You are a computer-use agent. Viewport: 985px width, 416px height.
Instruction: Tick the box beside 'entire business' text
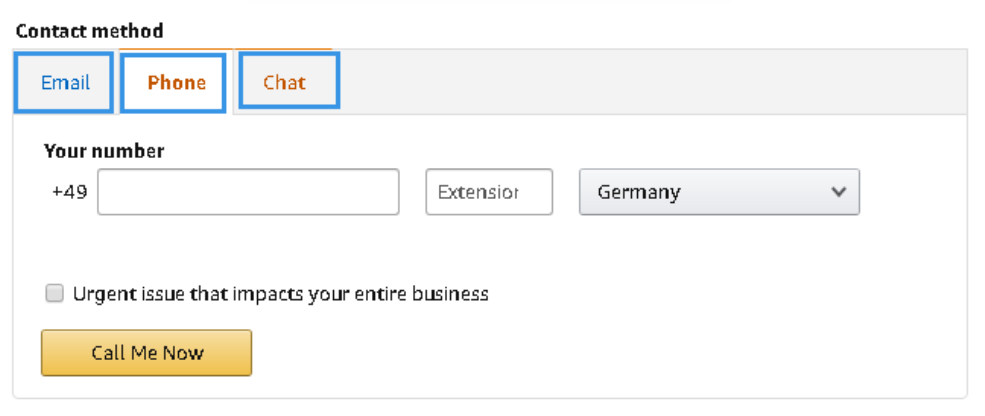click(54, 294)
